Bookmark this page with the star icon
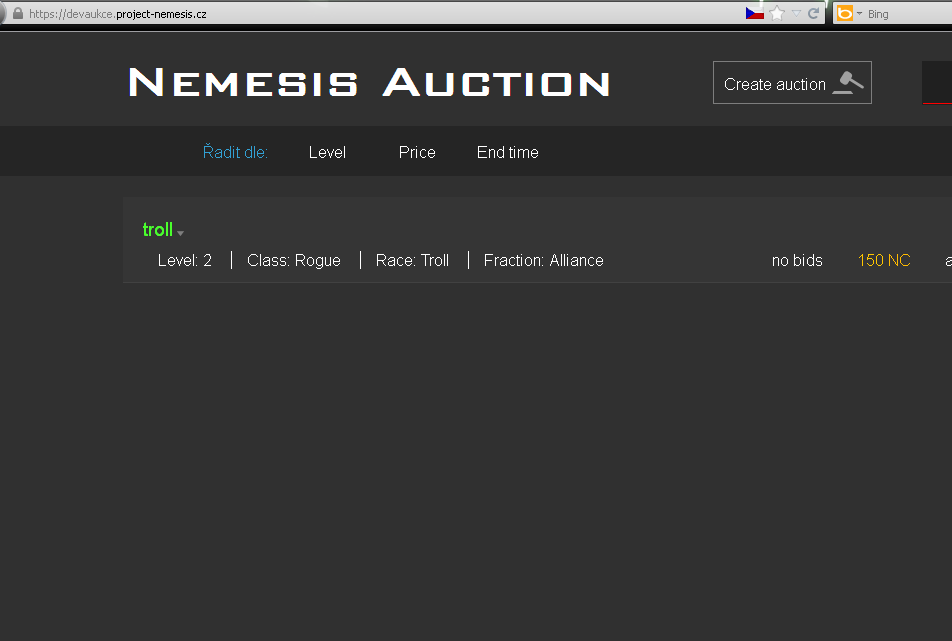 tap(777, 13)
